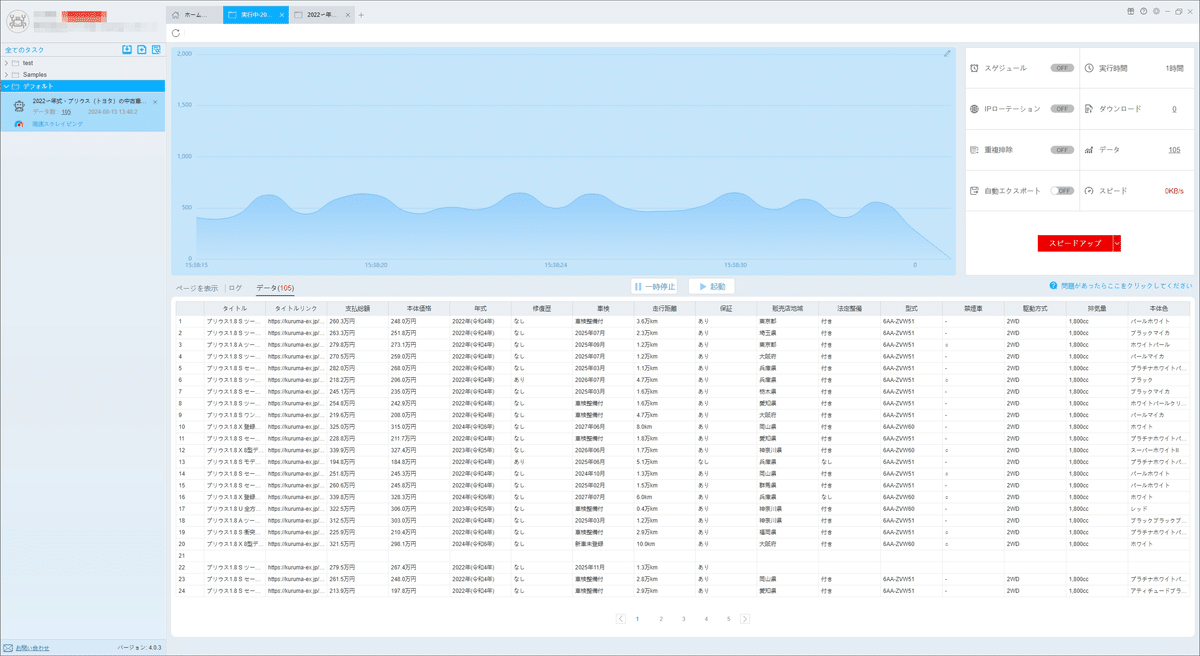
Task: Enable the IPローテーション switch
Action: coord(1062,108)
